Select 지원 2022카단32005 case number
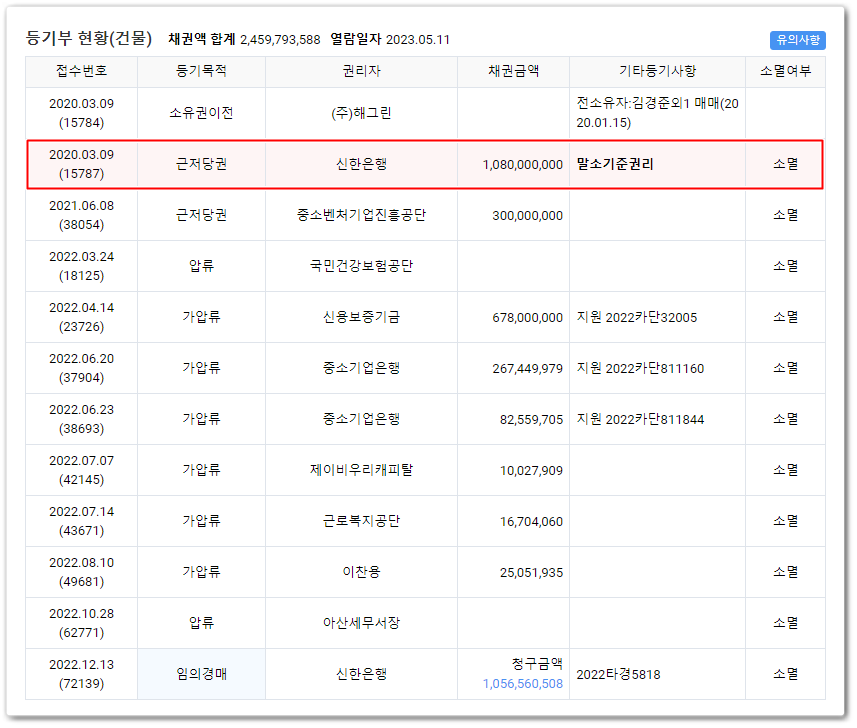This screenshot has height=728, width=857. 637,317
